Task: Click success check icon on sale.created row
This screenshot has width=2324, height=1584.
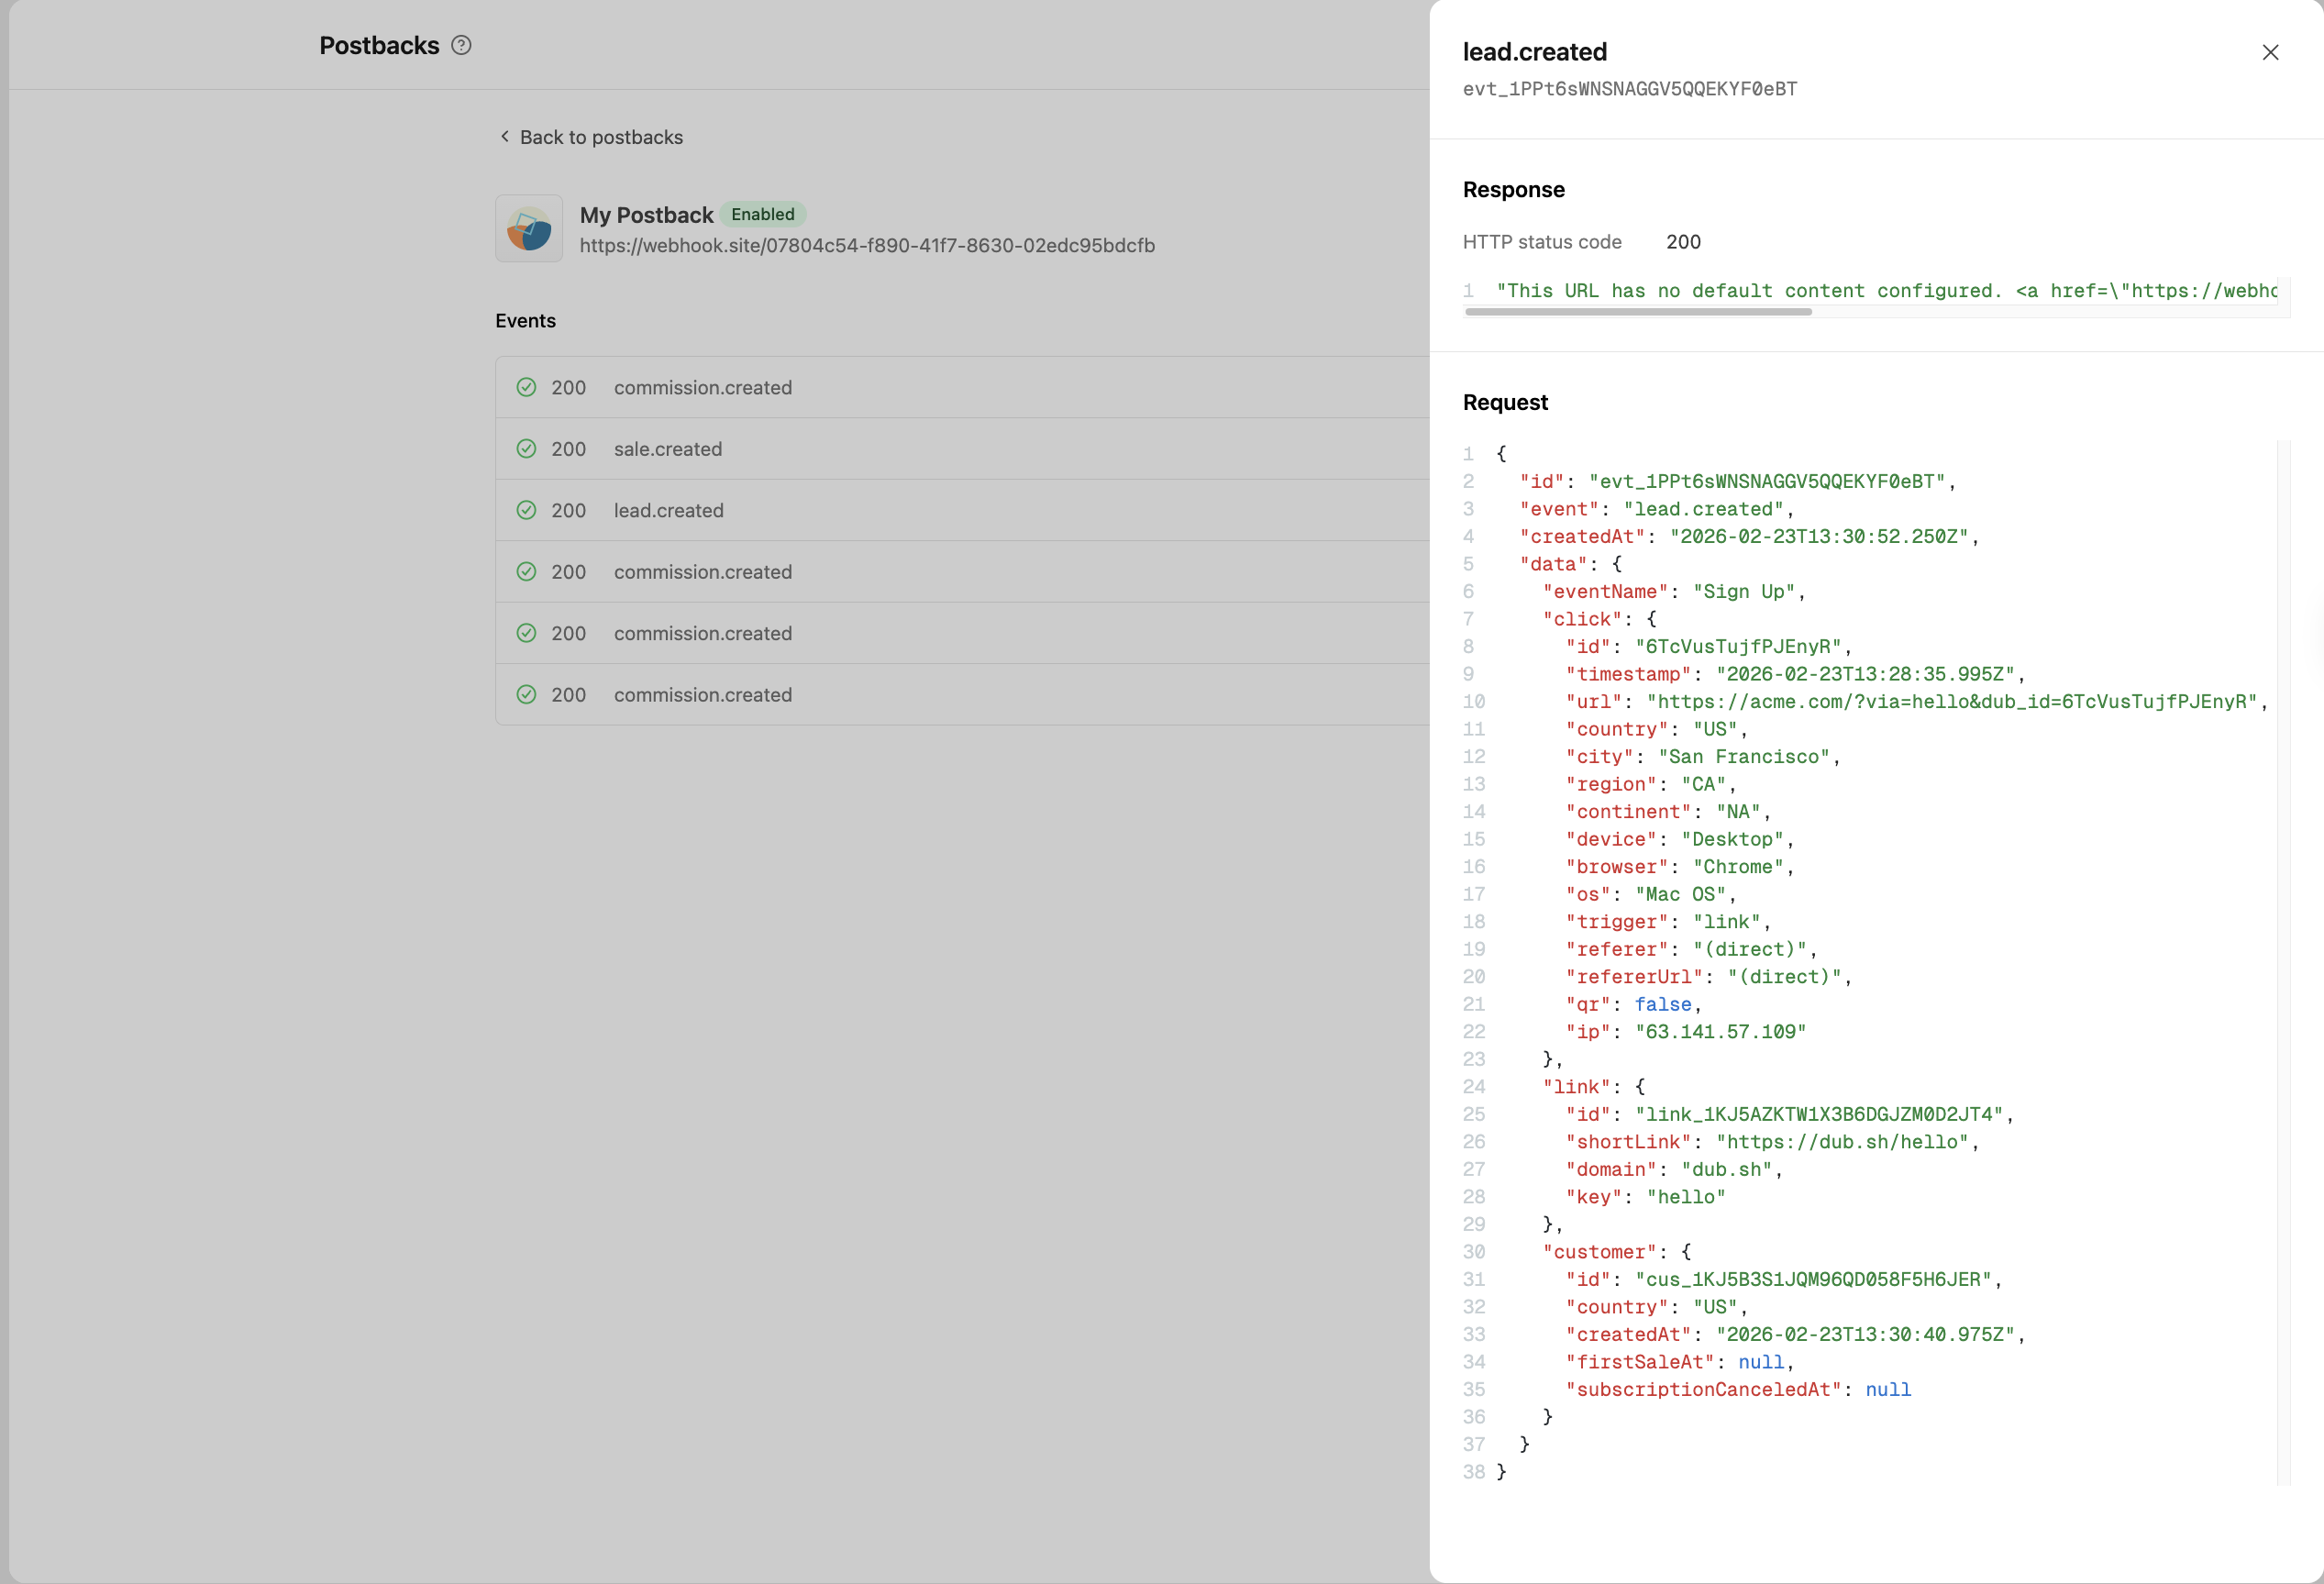Action: 526,449
